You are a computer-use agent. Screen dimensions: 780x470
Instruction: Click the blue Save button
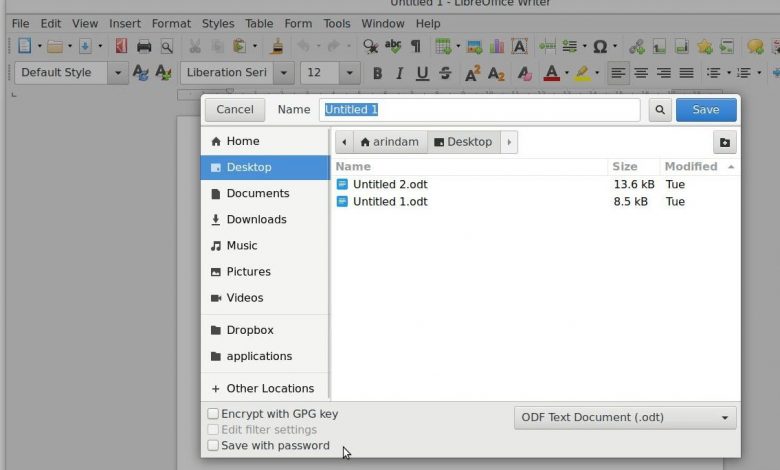click(x=706, y=109)
